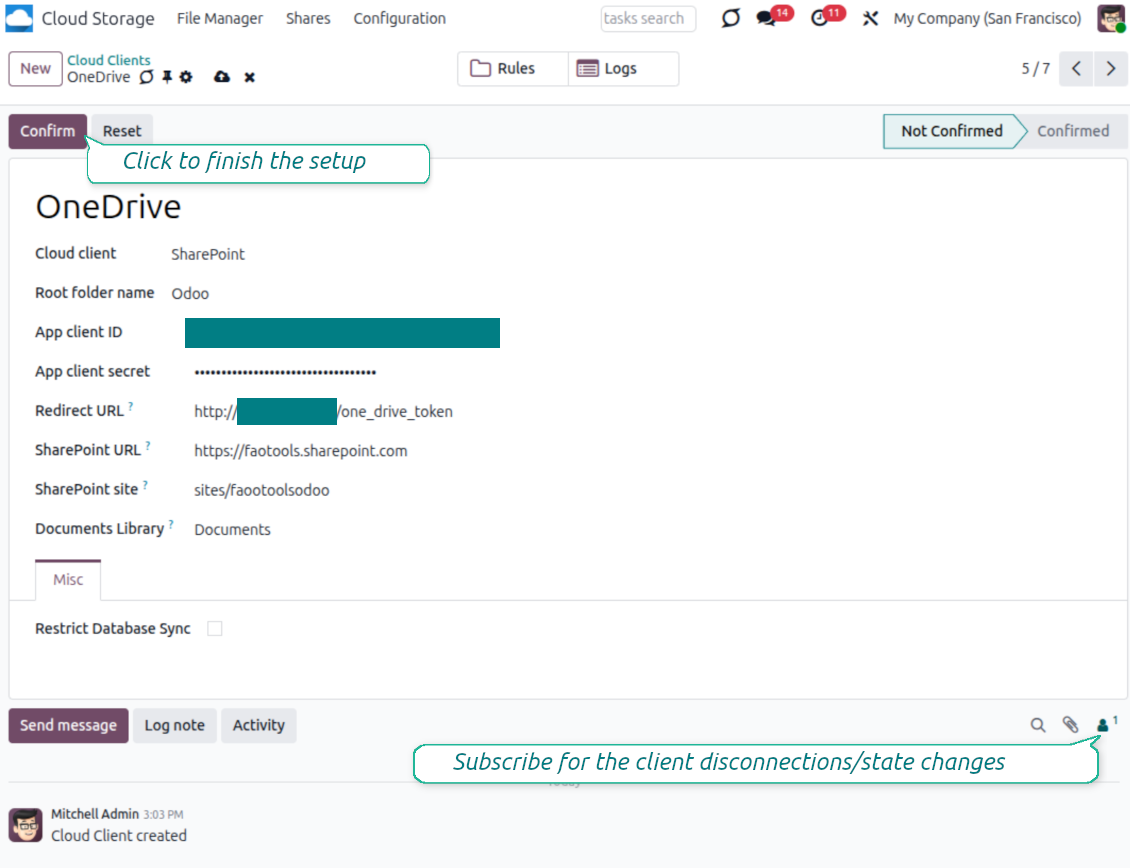
Task: Click the paperclip attachments icon
Action: pyautogui.click(x=1070, y=725)
